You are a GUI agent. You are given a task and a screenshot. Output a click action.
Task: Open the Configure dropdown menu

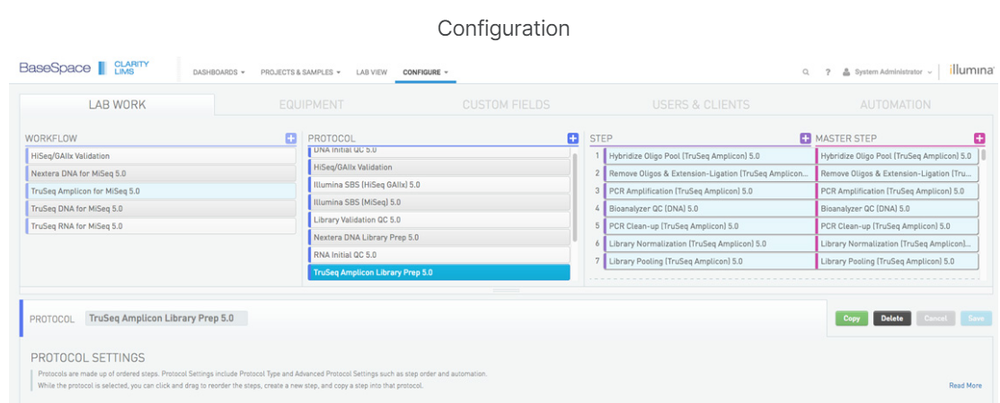pos(425,73)
